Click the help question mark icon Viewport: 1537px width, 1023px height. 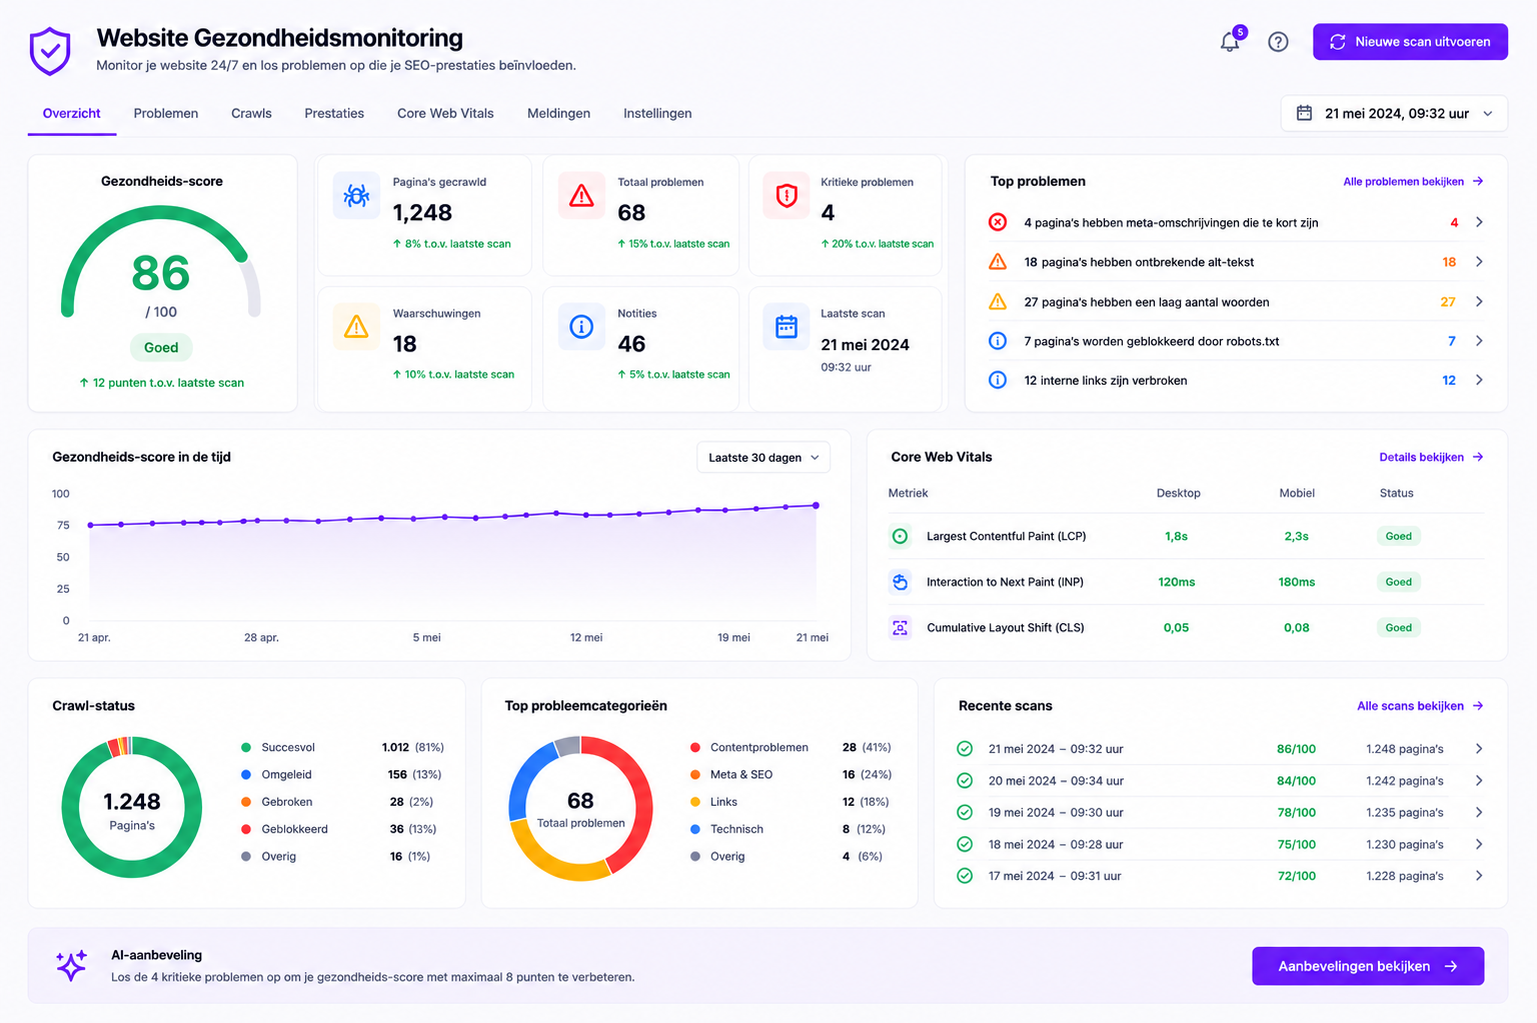point(1278,42)
